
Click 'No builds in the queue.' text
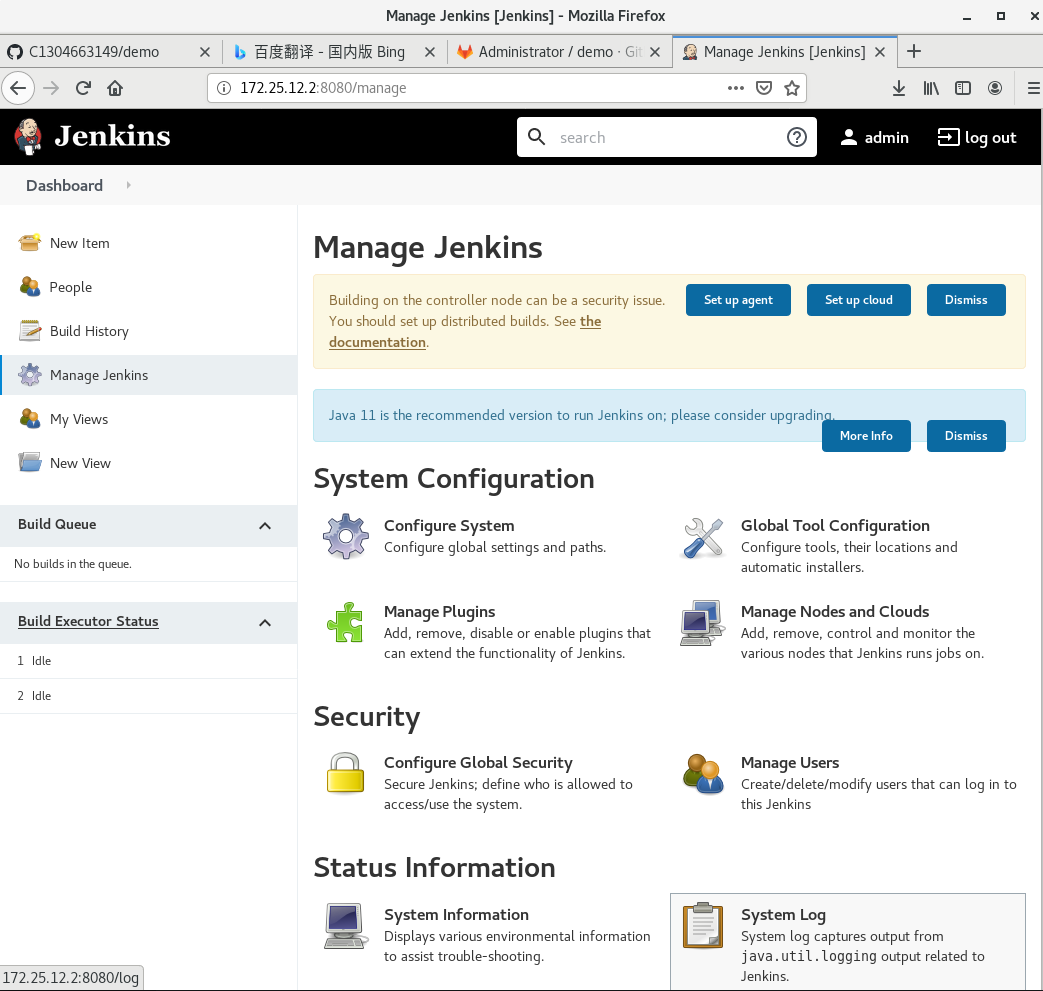(73, 563)
